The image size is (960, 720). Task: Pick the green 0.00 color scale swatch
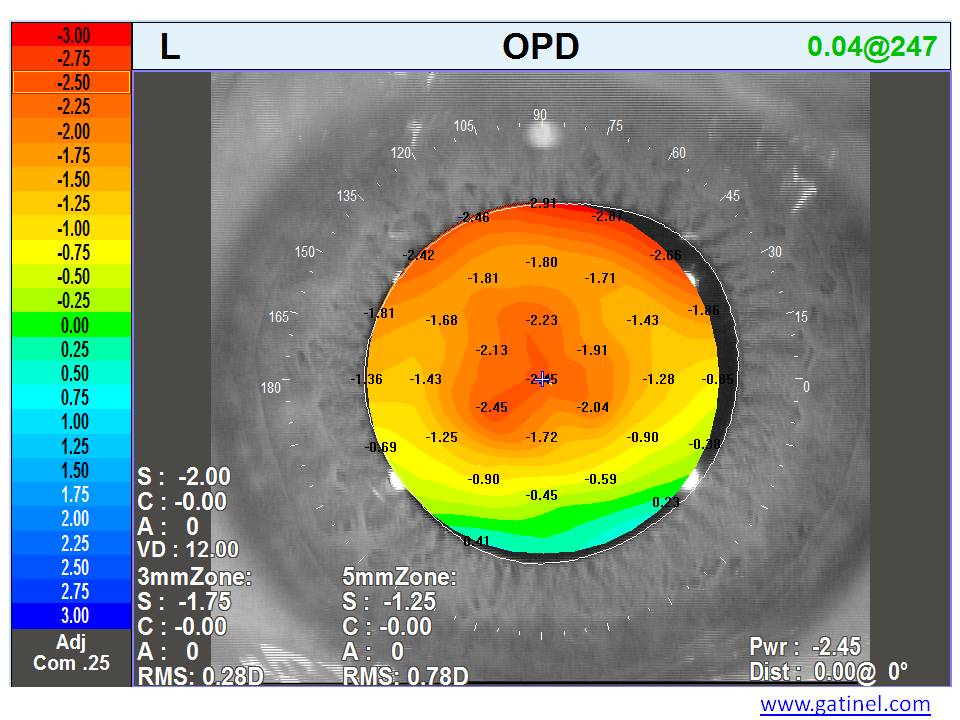click(x=72, y=325)
